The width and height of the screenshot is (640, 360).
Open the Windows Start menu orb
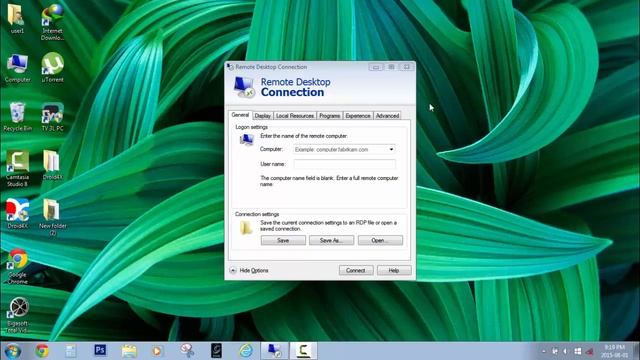pyautogui.click(x=12, y=351)
